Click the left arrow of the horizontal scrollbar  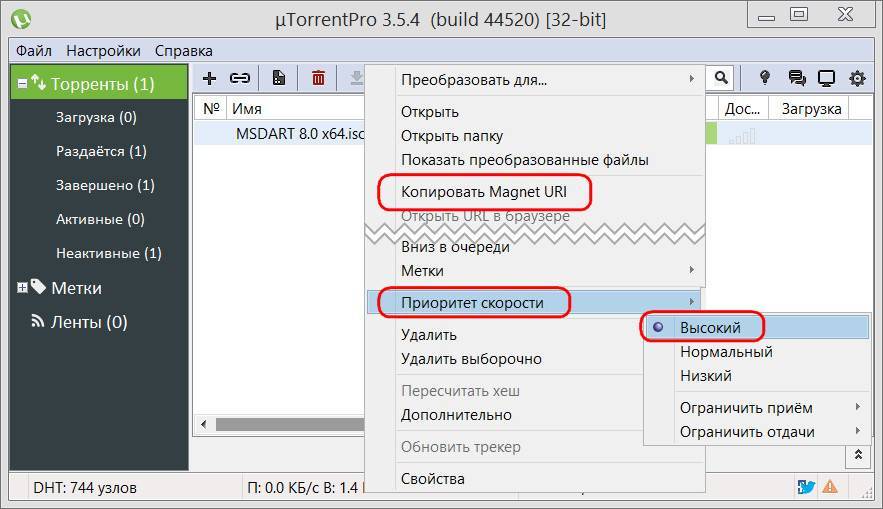click(x=203, y=424)
